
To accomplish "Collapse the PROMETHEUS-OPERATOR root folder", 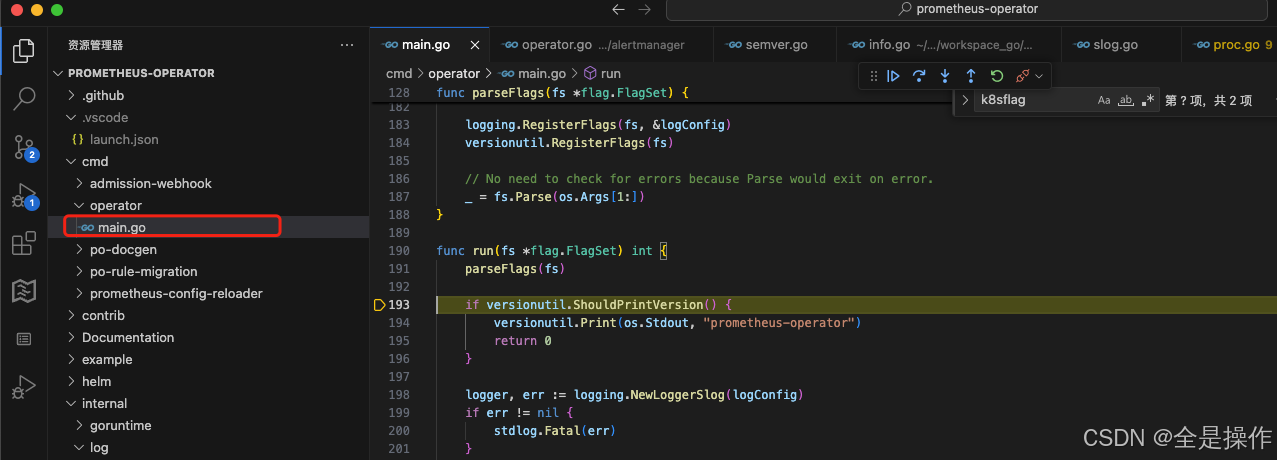I will [x=208, y=73].
